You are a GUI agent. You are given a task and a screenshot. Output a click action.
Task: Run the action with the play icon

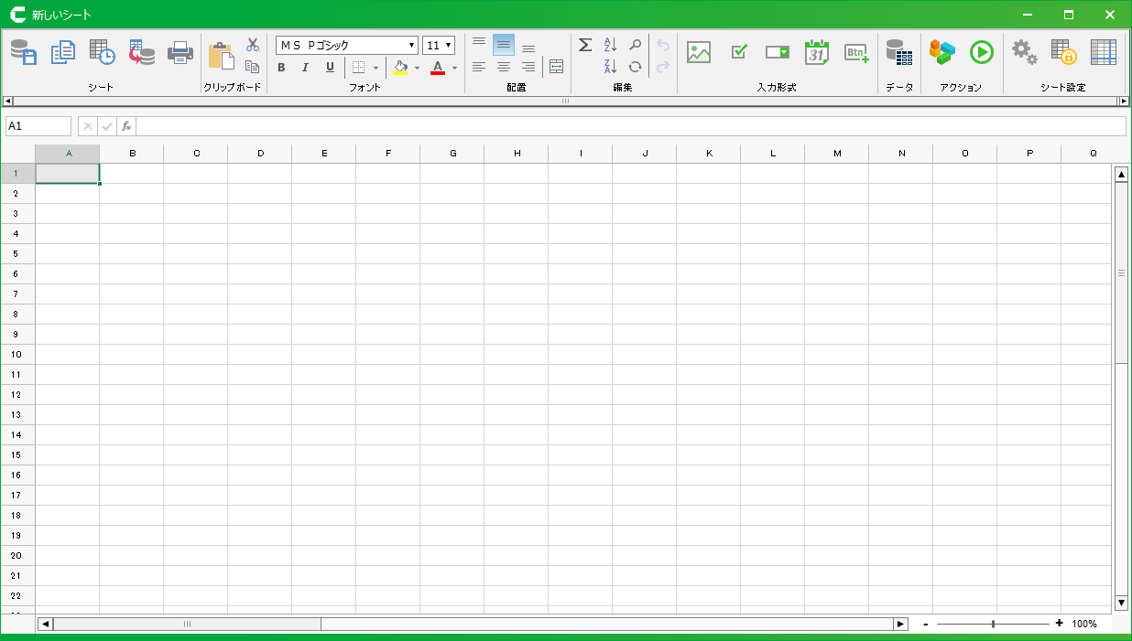pyautogui.click(x=981, y=52)
